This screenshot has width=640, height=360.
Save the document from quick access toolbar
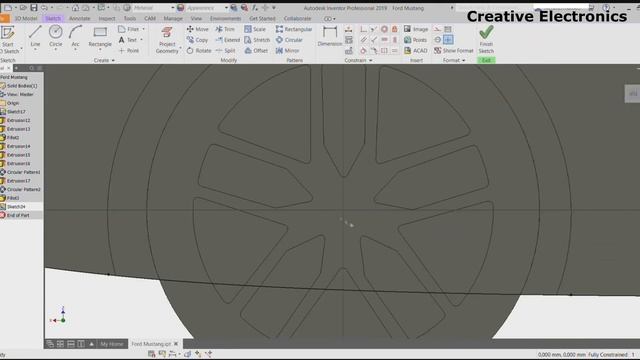point(34,8)
